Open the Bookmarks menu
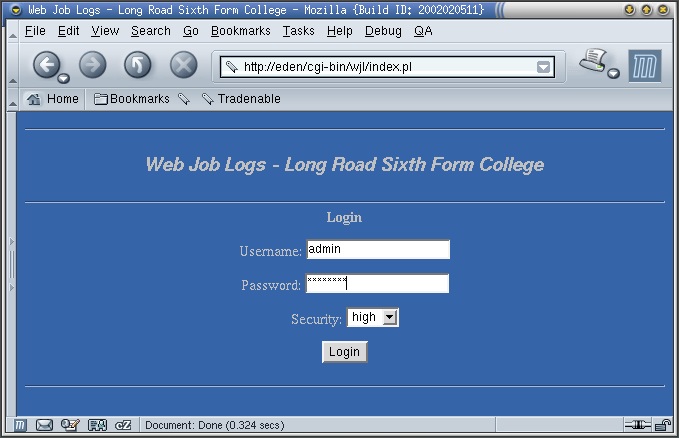 (241, 31)
